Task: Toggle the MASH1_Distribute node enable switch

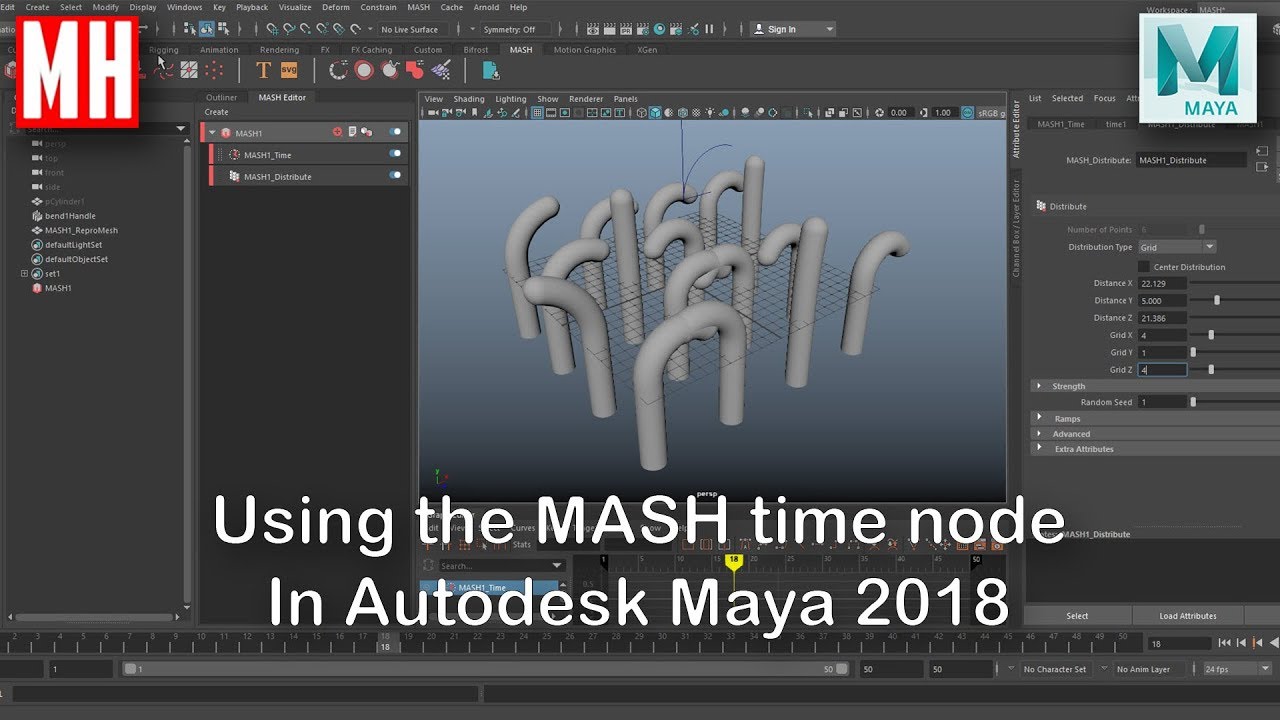Action: click(x=396, y=176)
